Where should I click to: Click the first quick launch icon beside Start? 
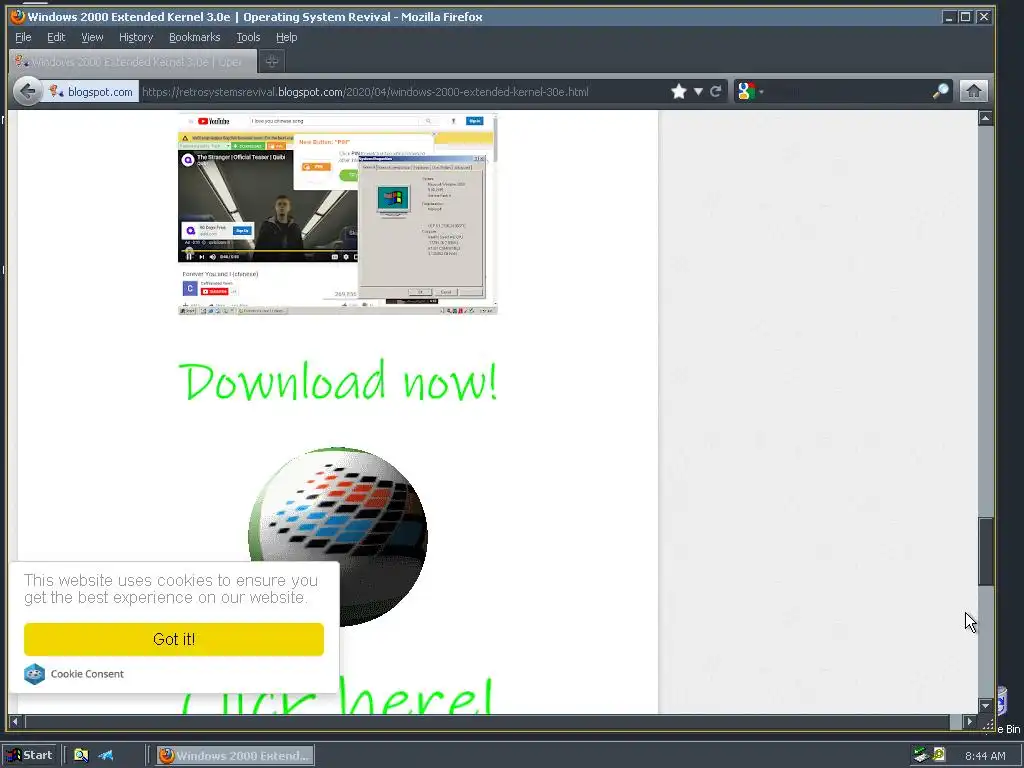pos(81,755)
